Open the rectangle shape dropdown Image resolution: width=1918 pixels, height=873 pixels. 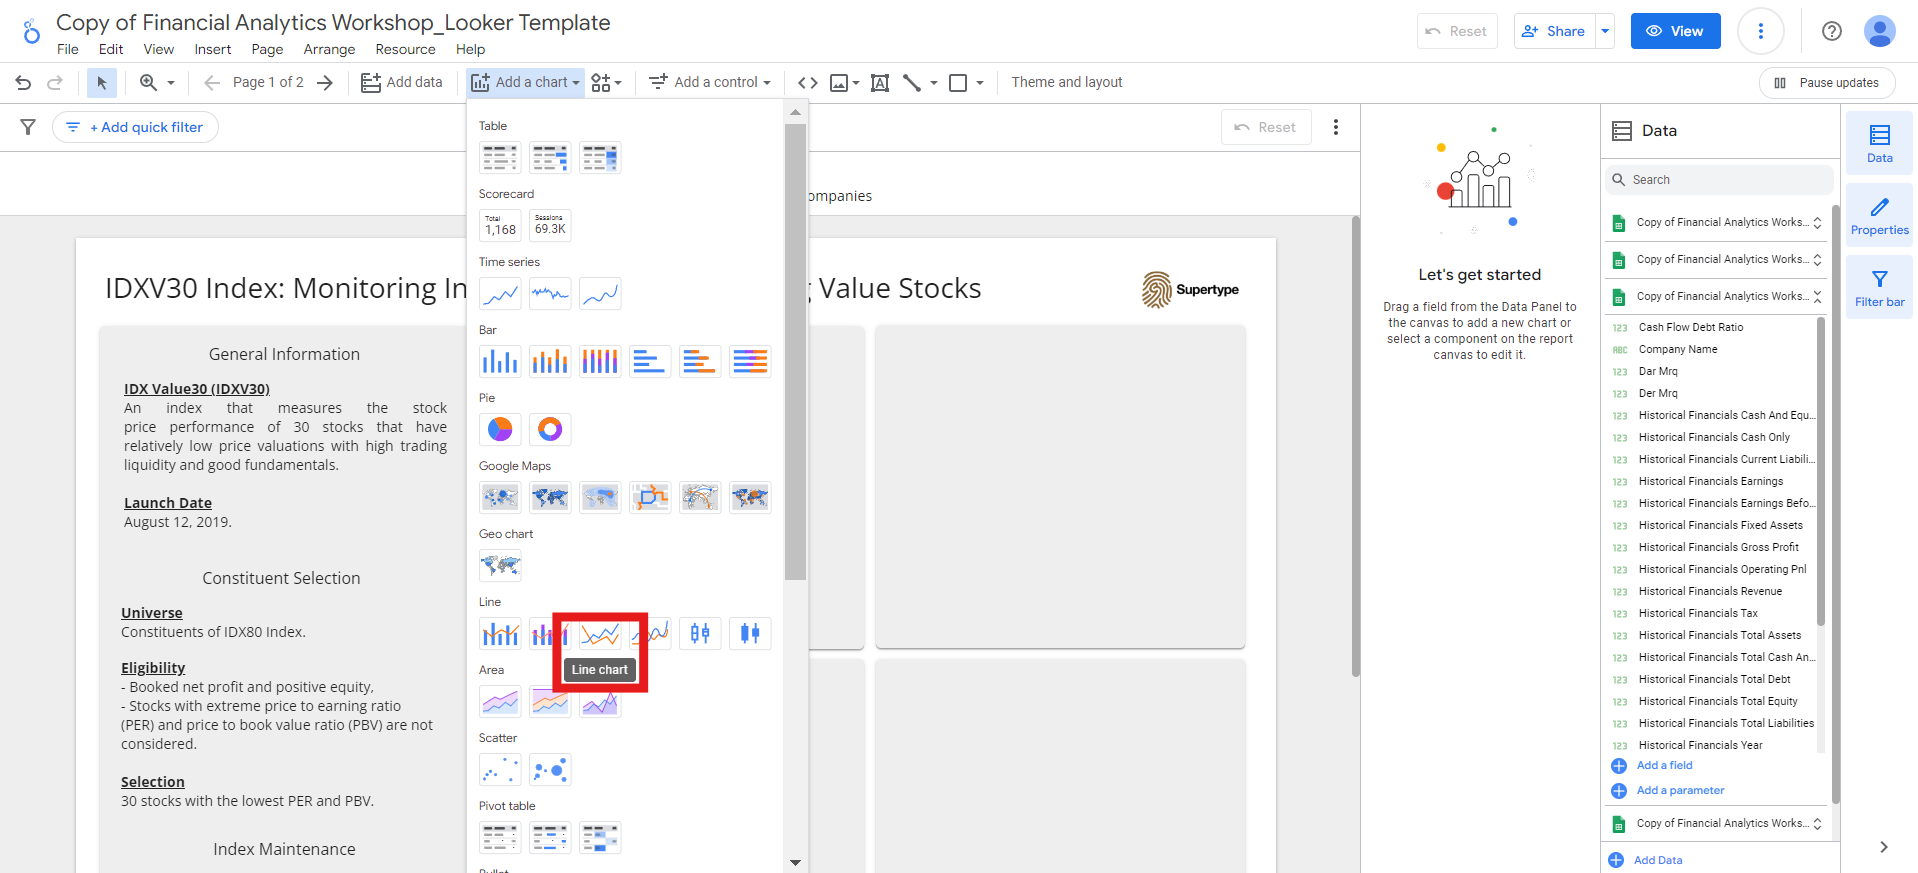966,83
